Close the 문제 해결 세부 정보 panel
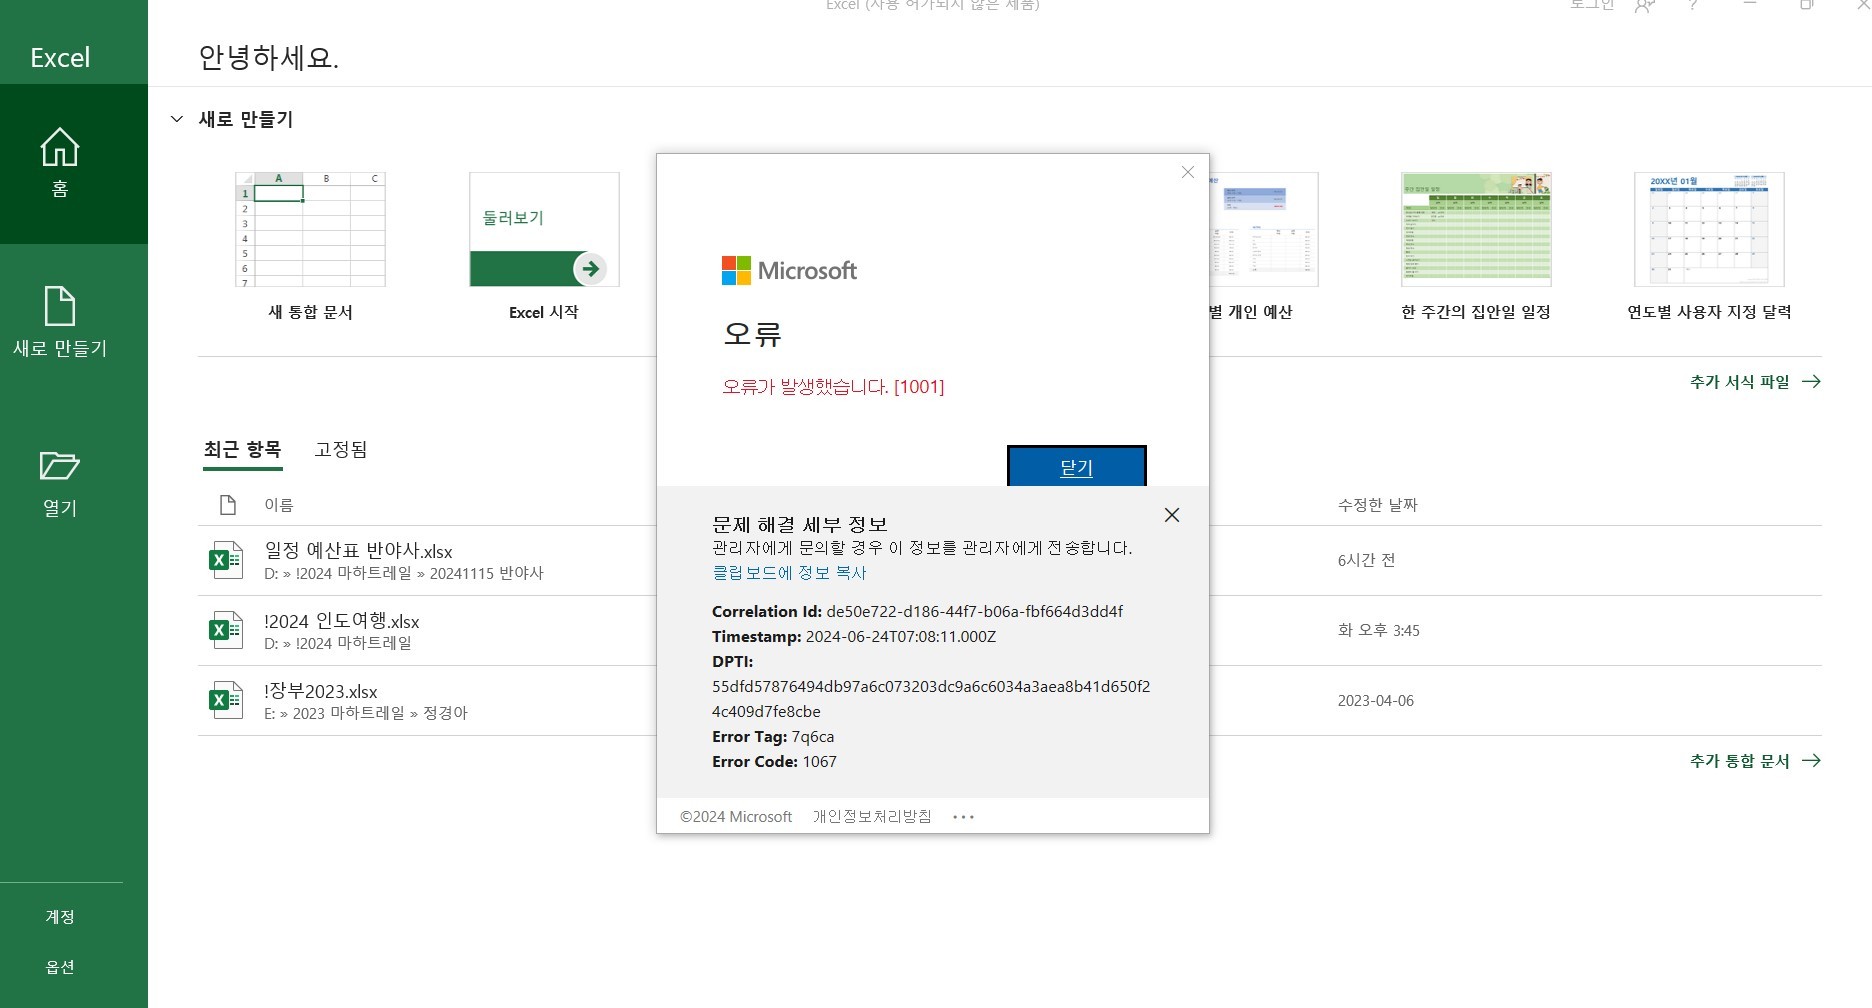1872x1008 pixels. (x=1172, y=515)
